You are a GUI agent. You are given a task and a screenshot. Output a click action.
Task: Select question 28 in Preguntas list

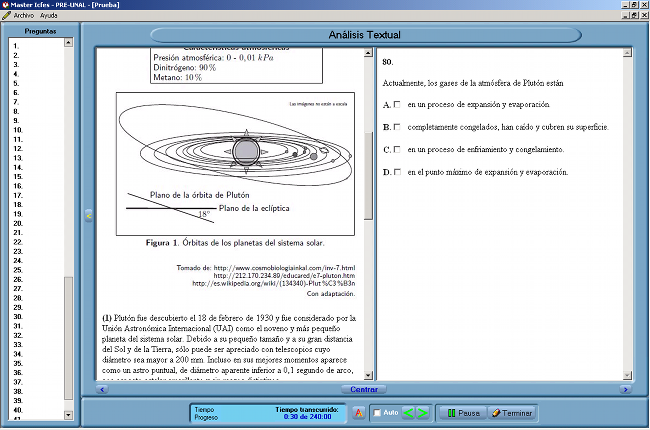[x=18, y=298]
